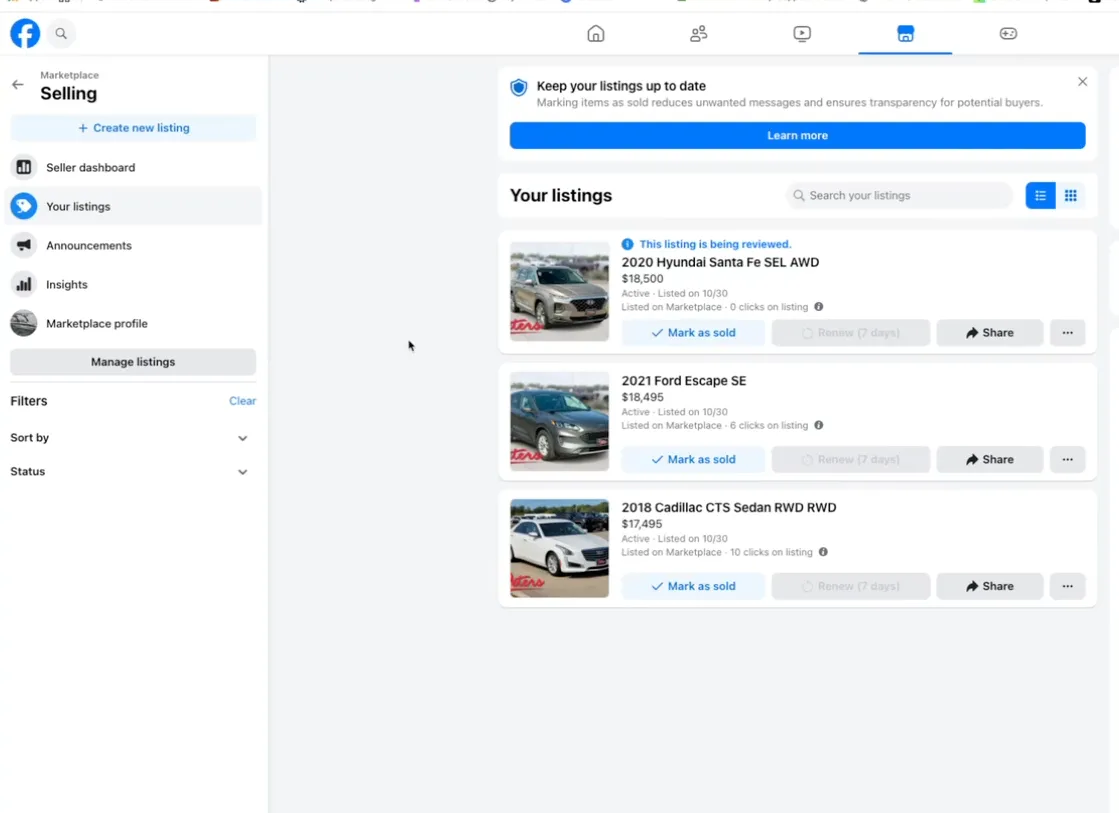Click Create new listing button
This screenshot has width=1119, height=813.
coord(133,128)
